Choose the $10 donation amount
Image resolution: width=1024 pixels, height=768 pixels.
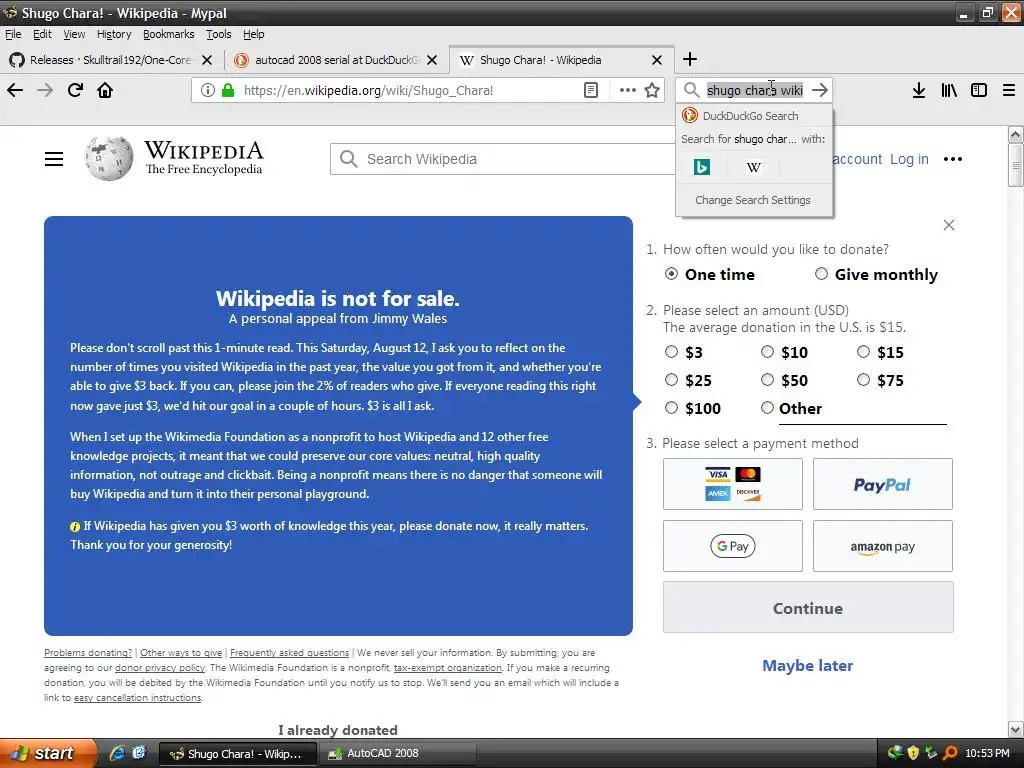(x=767, y=352)
